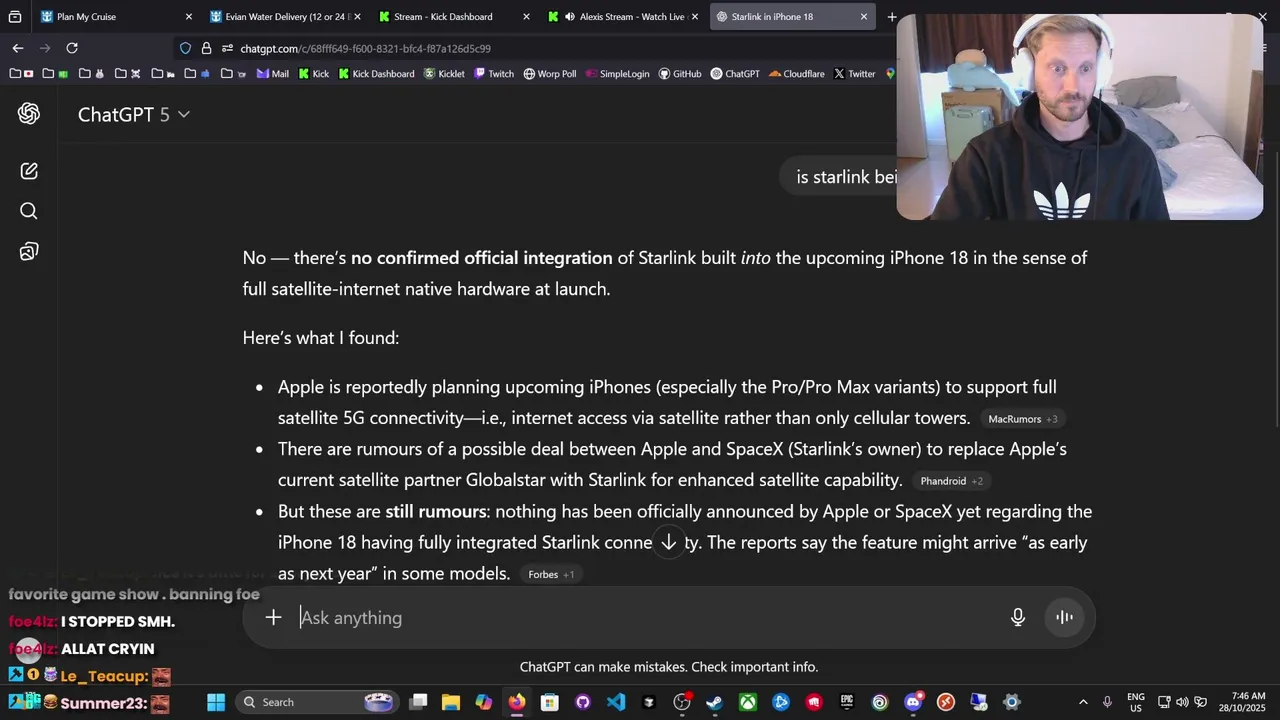Open the Xbox app from the taskbar
The height and width of the screenshot is (720, 1280).
tap(748, 702)
